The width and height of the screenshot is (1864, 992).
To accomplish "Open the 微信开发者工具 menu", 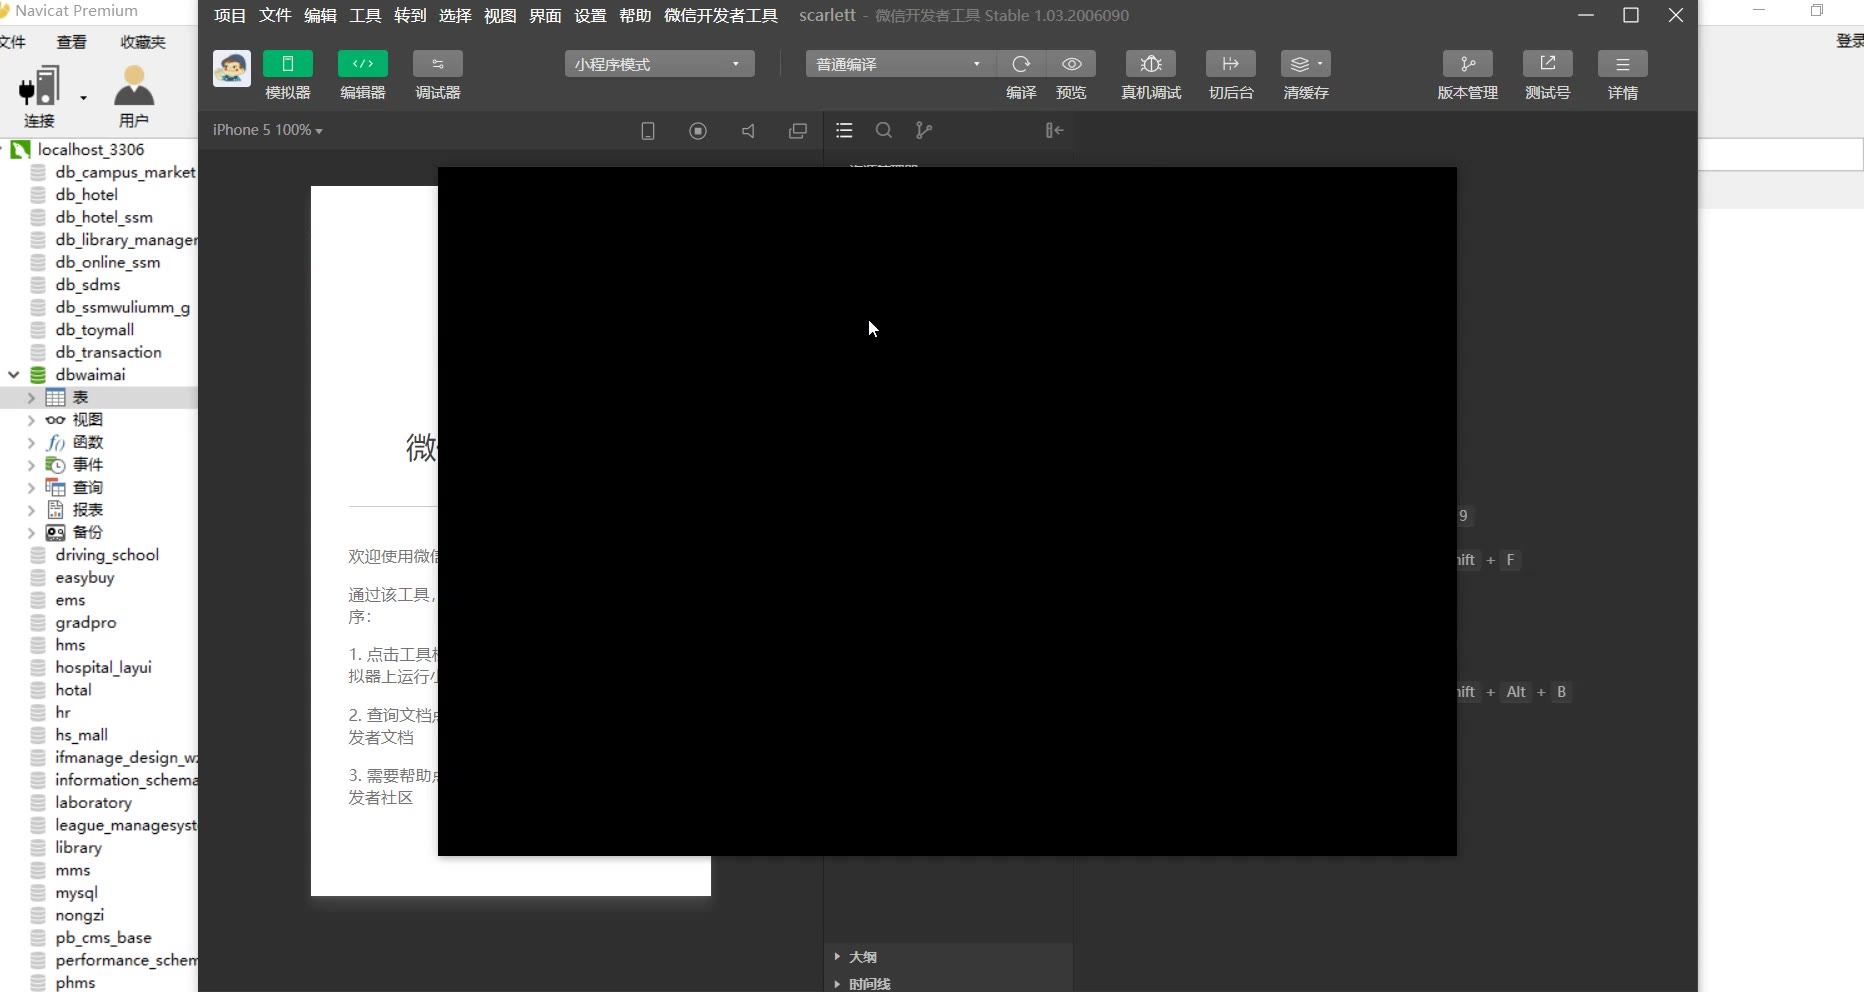I will (x=721, y=15).
